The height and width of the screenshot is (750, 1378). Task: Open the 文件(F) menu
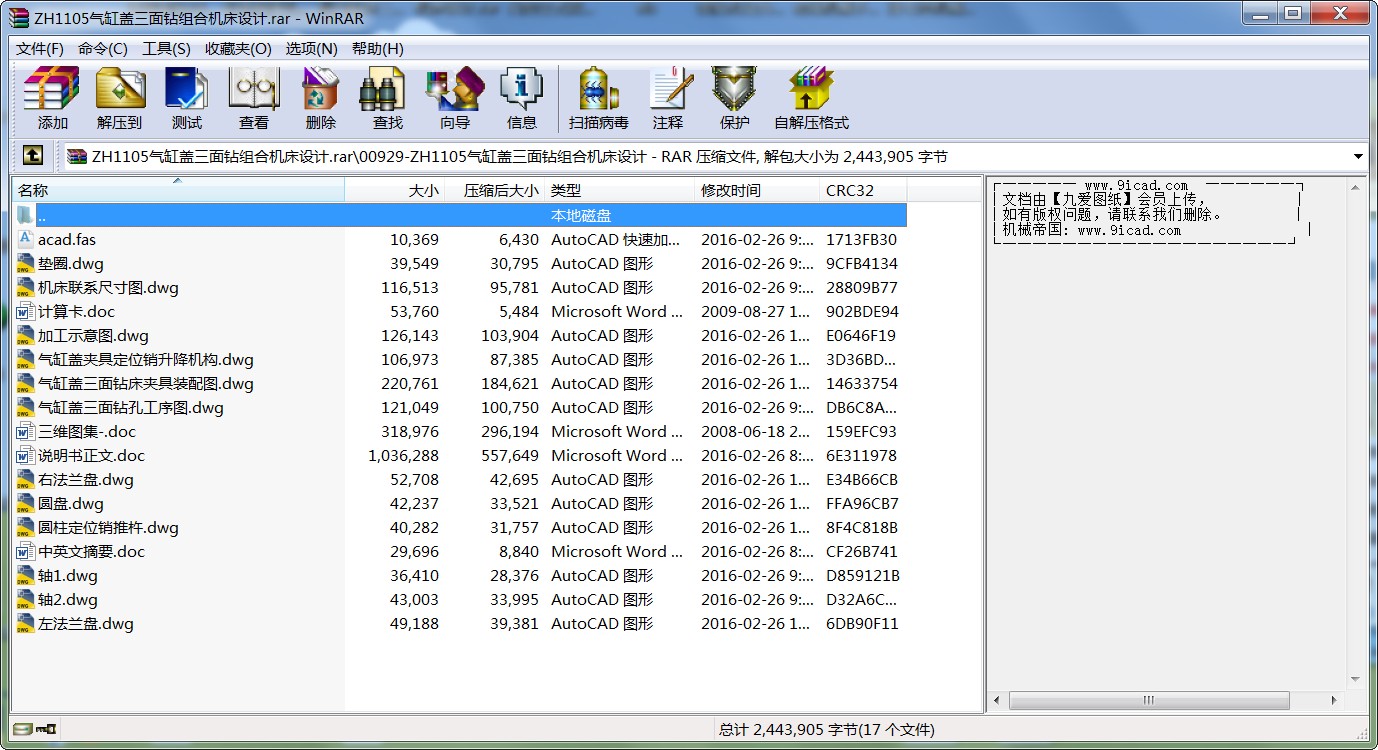pos(40,48)
